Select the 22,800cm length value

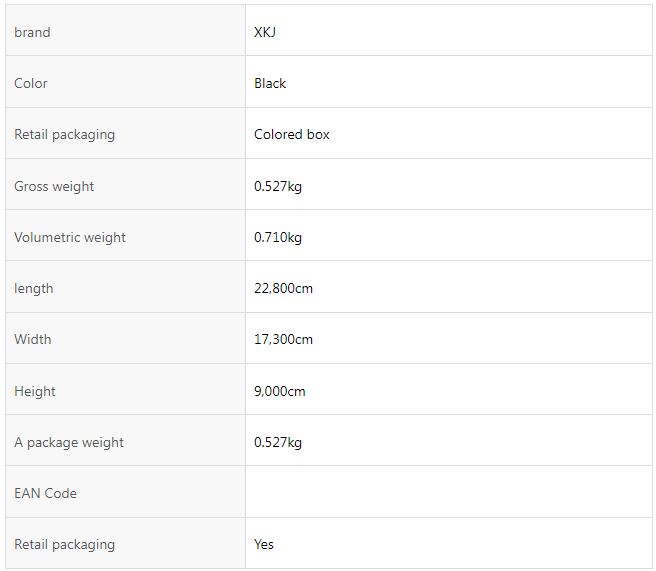click(x=283, y=288)
